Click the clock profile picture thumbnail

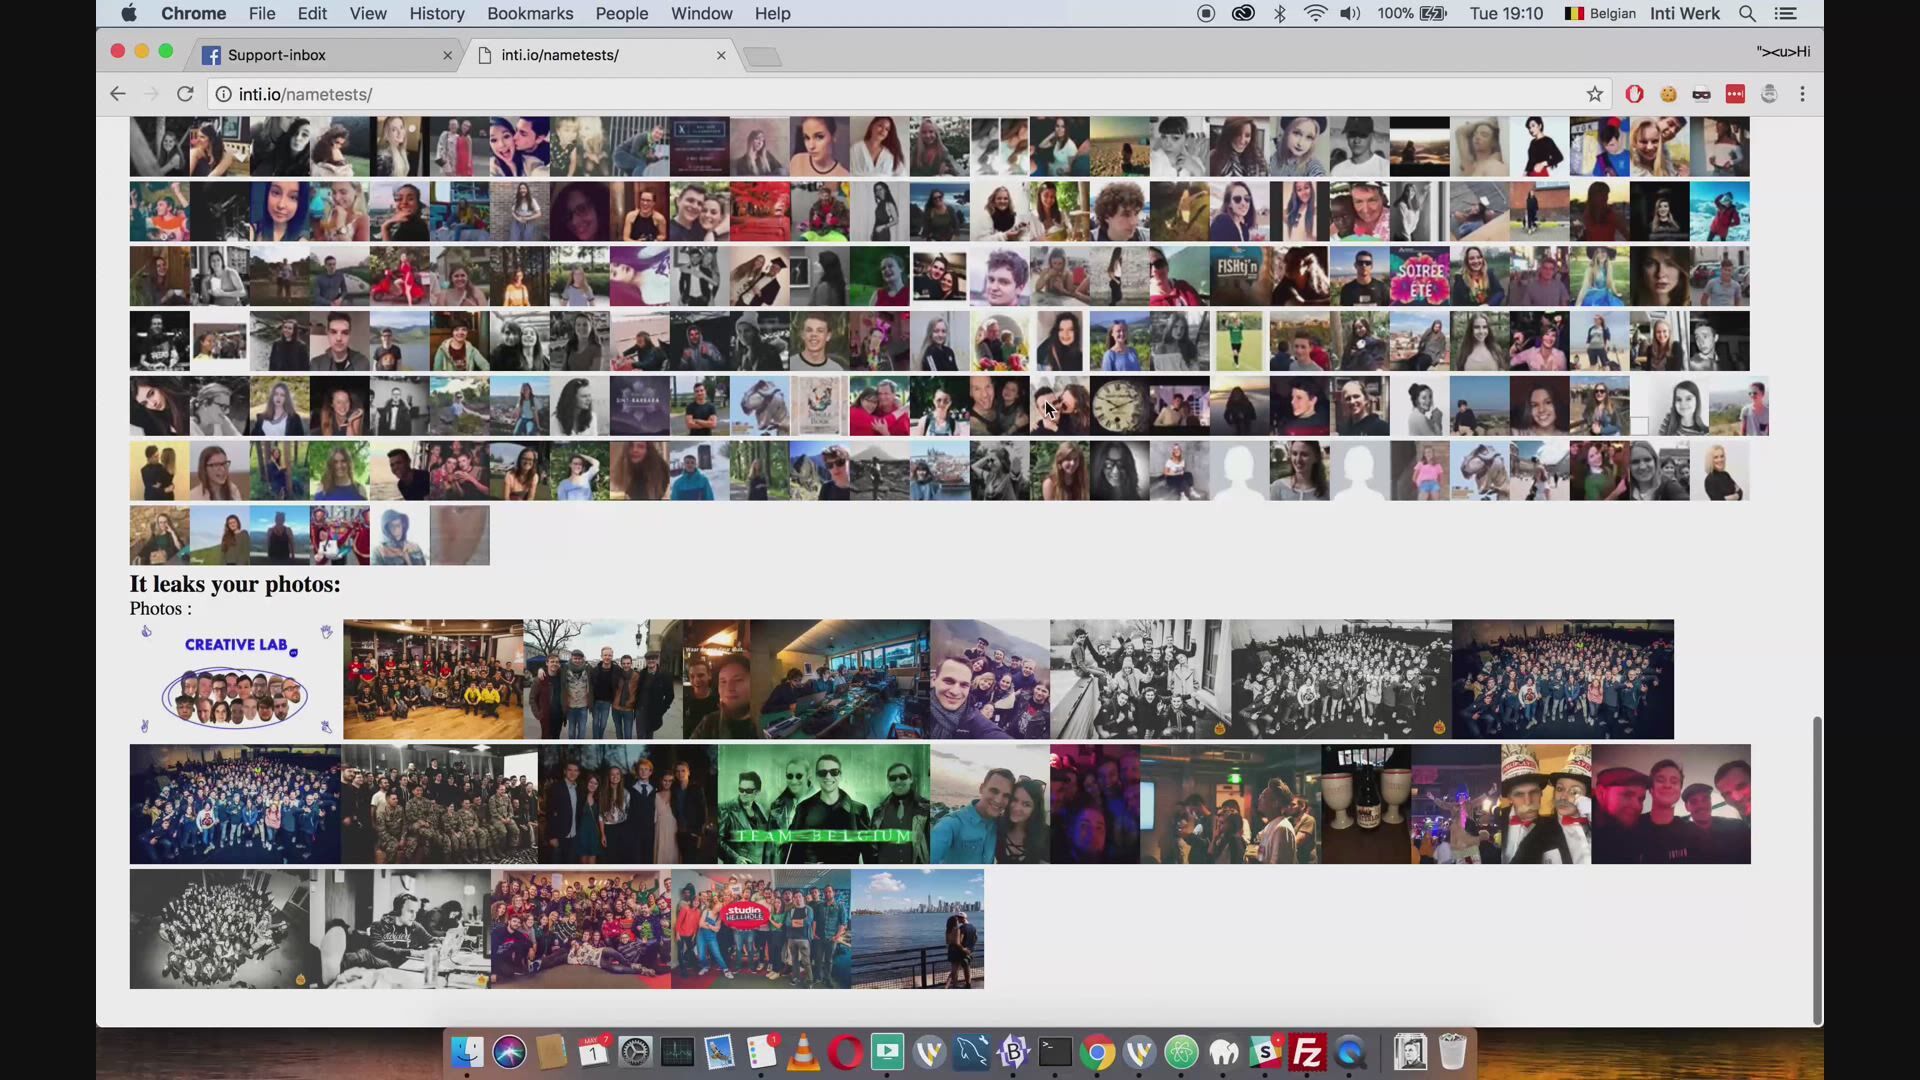pyautogui.click(x=1119, y=406)
